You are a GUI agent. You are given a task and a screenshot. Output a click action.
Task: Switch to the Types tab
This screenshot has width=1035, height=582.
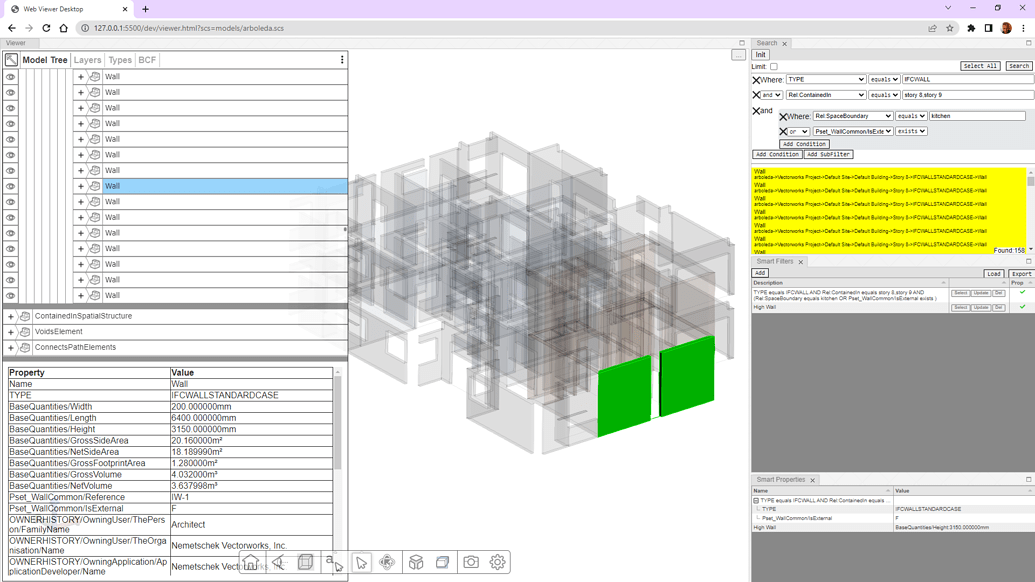pos(120,59)
